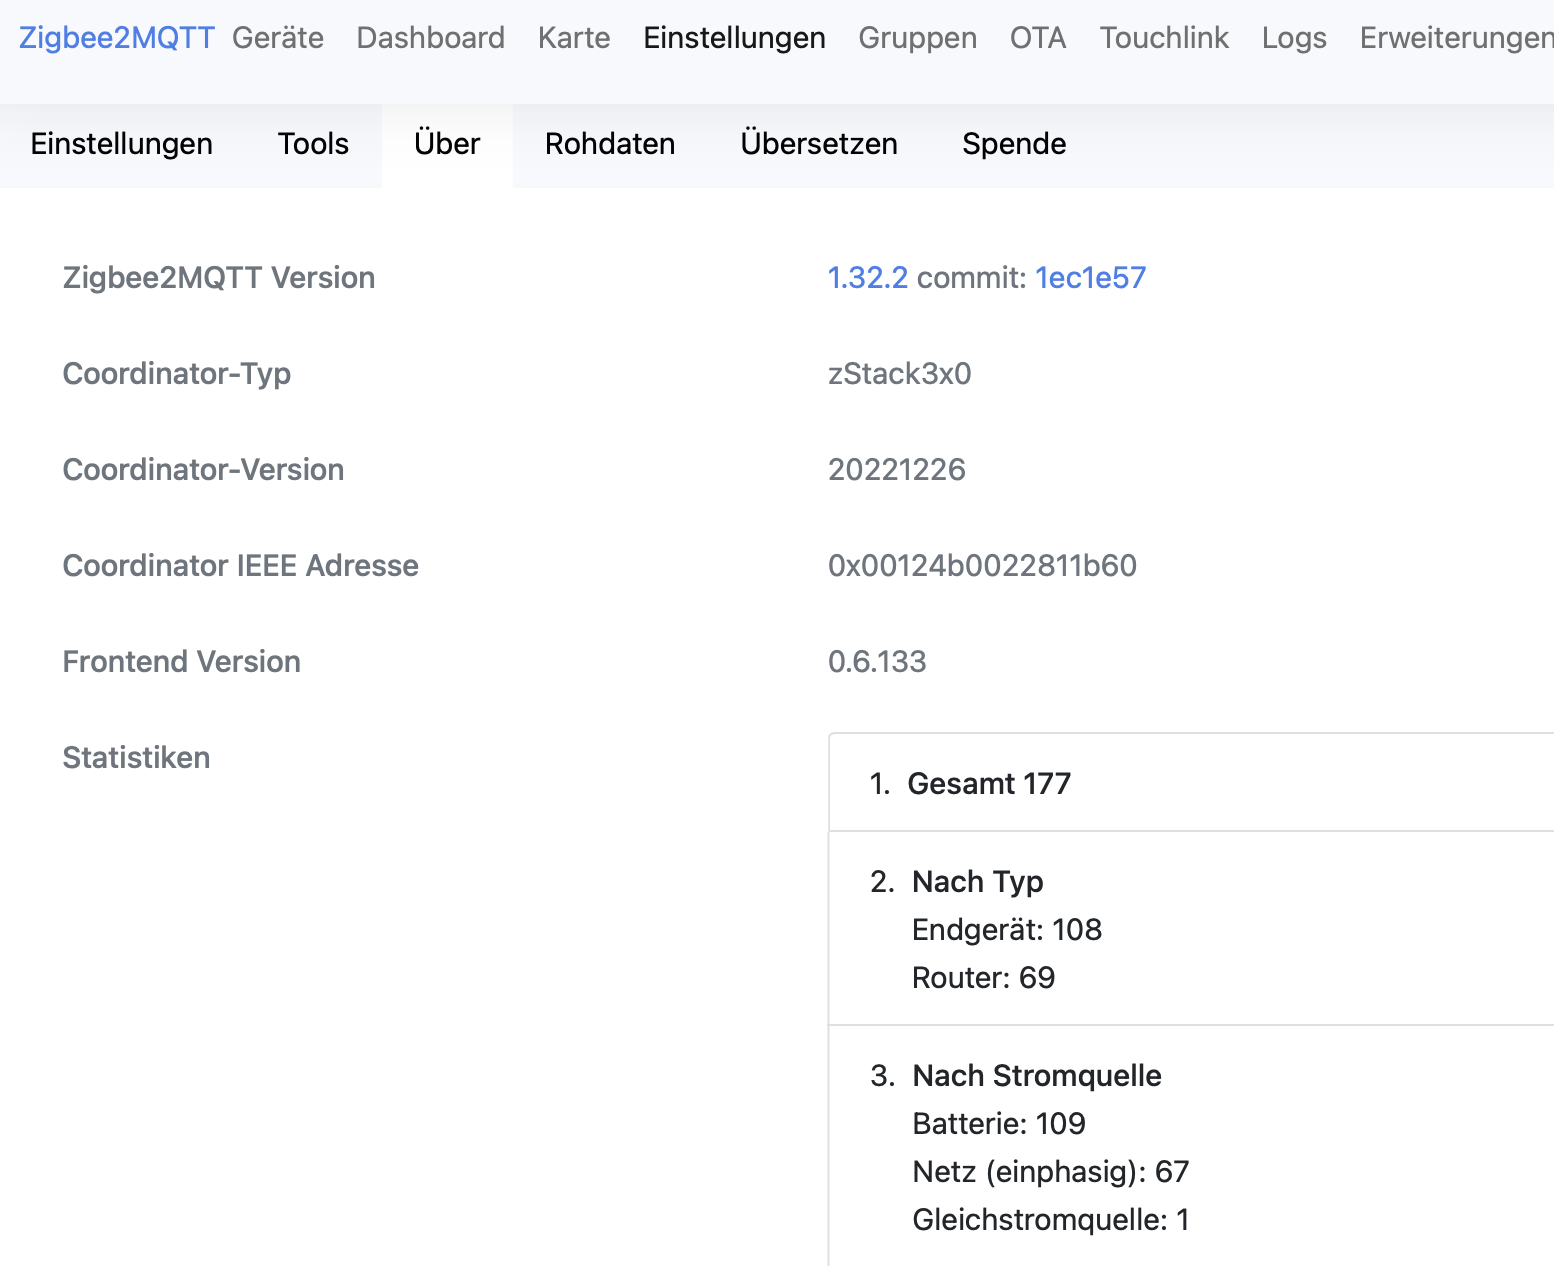Image resolution: width=1554 pixels, height=1266 pixels.
Task: Open the Karte network map
Action: point(573,38)
